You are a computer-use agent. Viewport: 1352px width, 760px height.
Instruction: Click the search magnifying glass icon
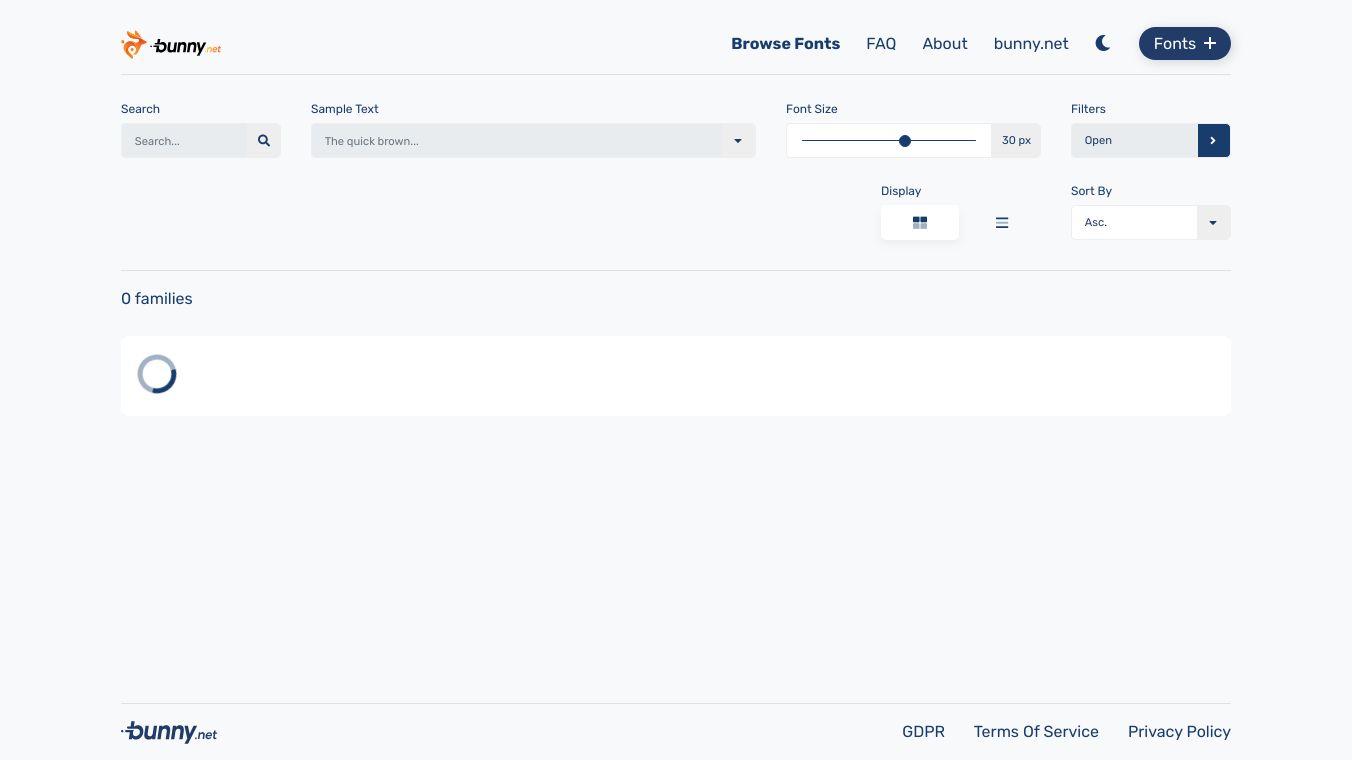pos(264,141)
